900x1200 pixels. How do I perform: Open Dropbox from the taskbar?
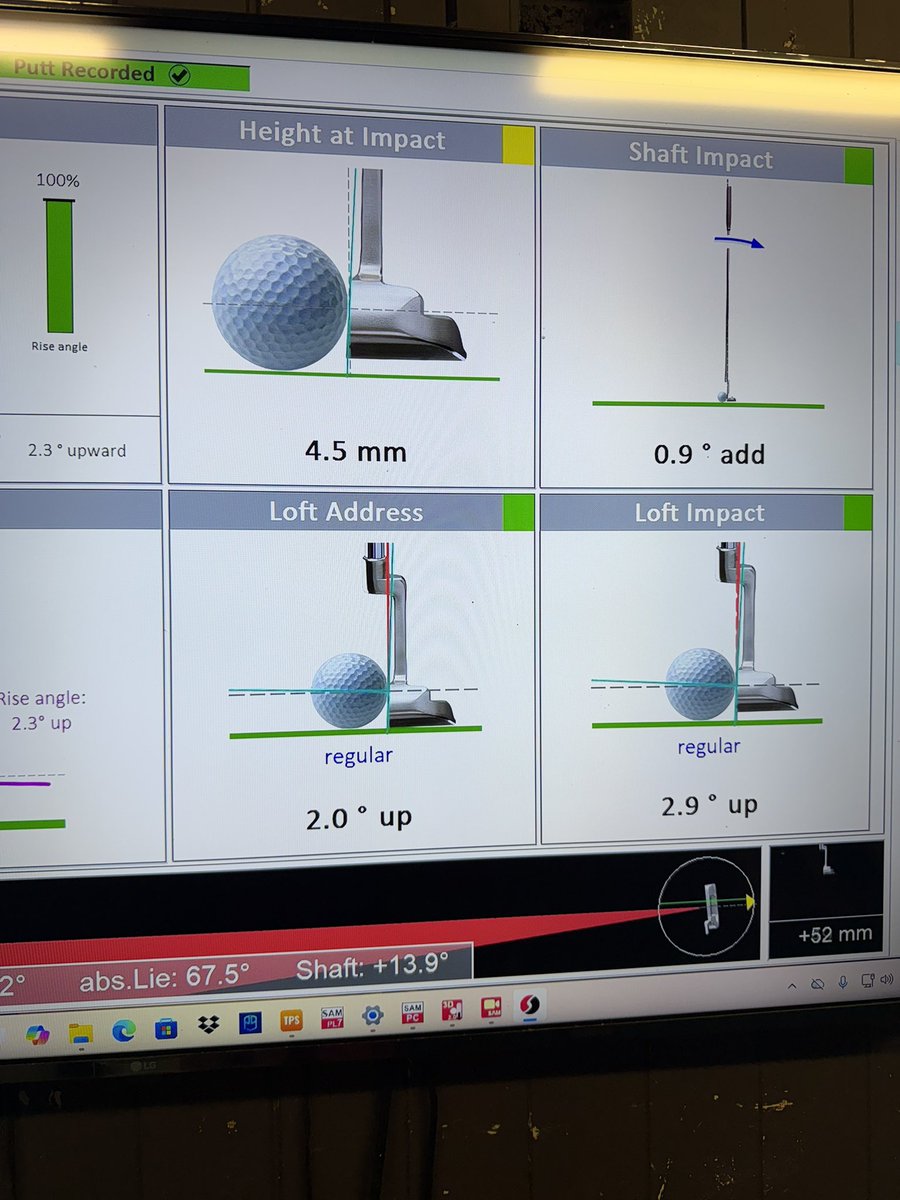pos(208,1027)
